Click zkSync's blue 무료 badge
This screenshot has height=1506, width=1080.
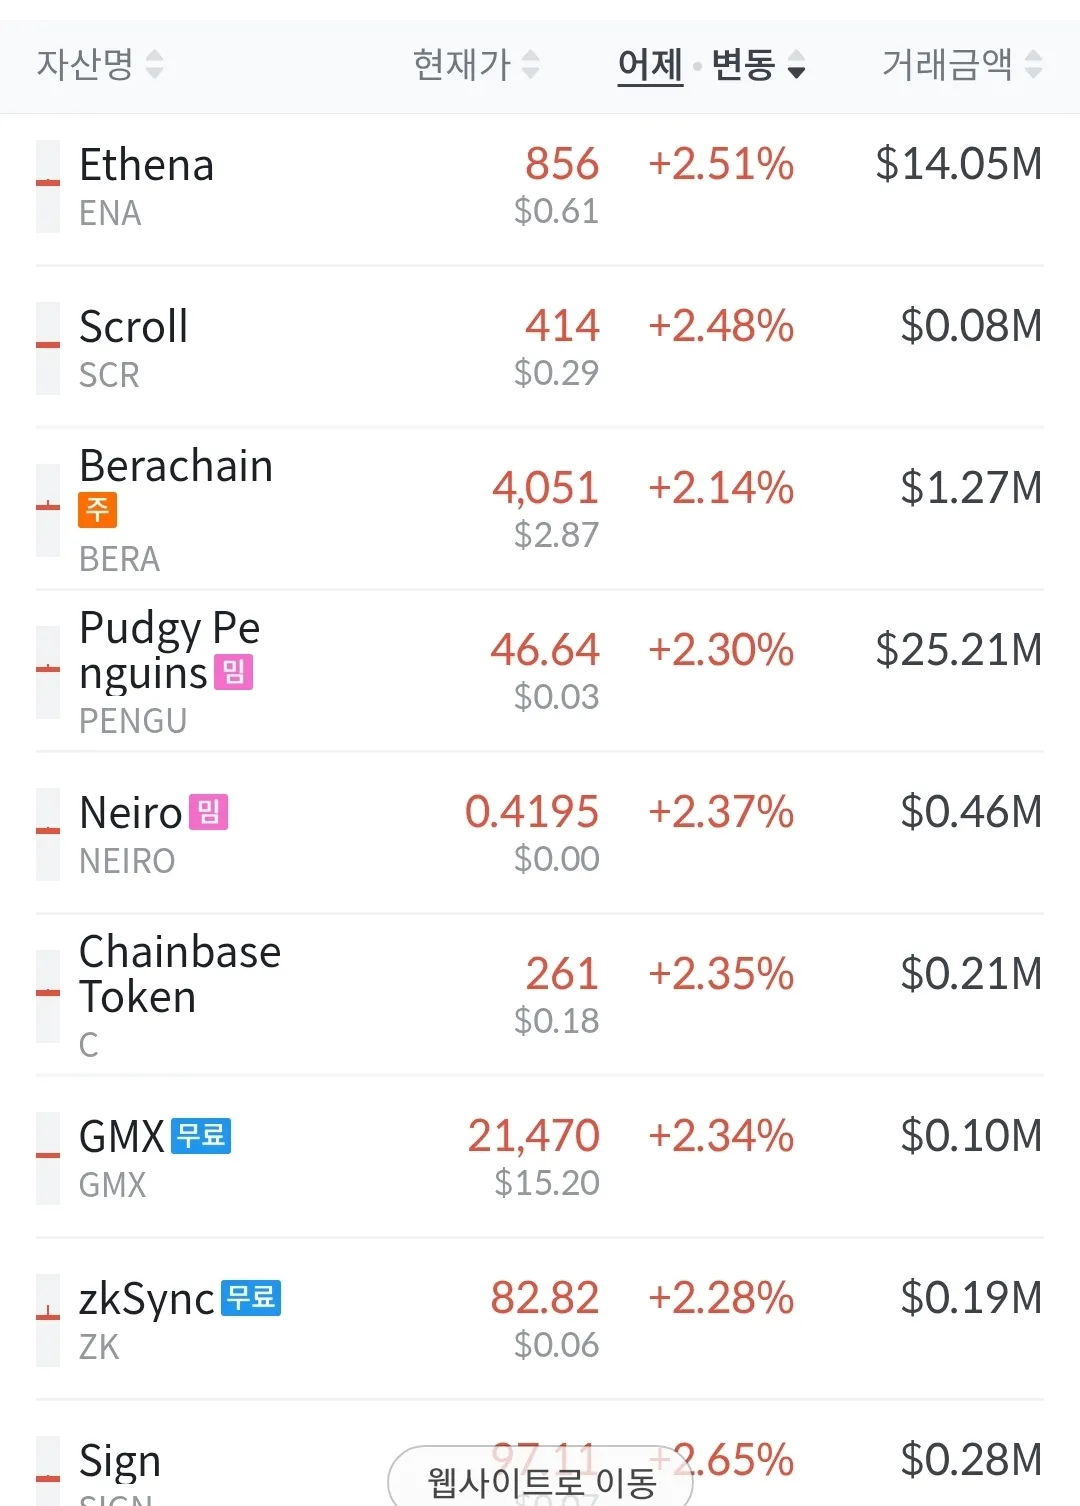pyautogui.click(x=251, y=1298)
